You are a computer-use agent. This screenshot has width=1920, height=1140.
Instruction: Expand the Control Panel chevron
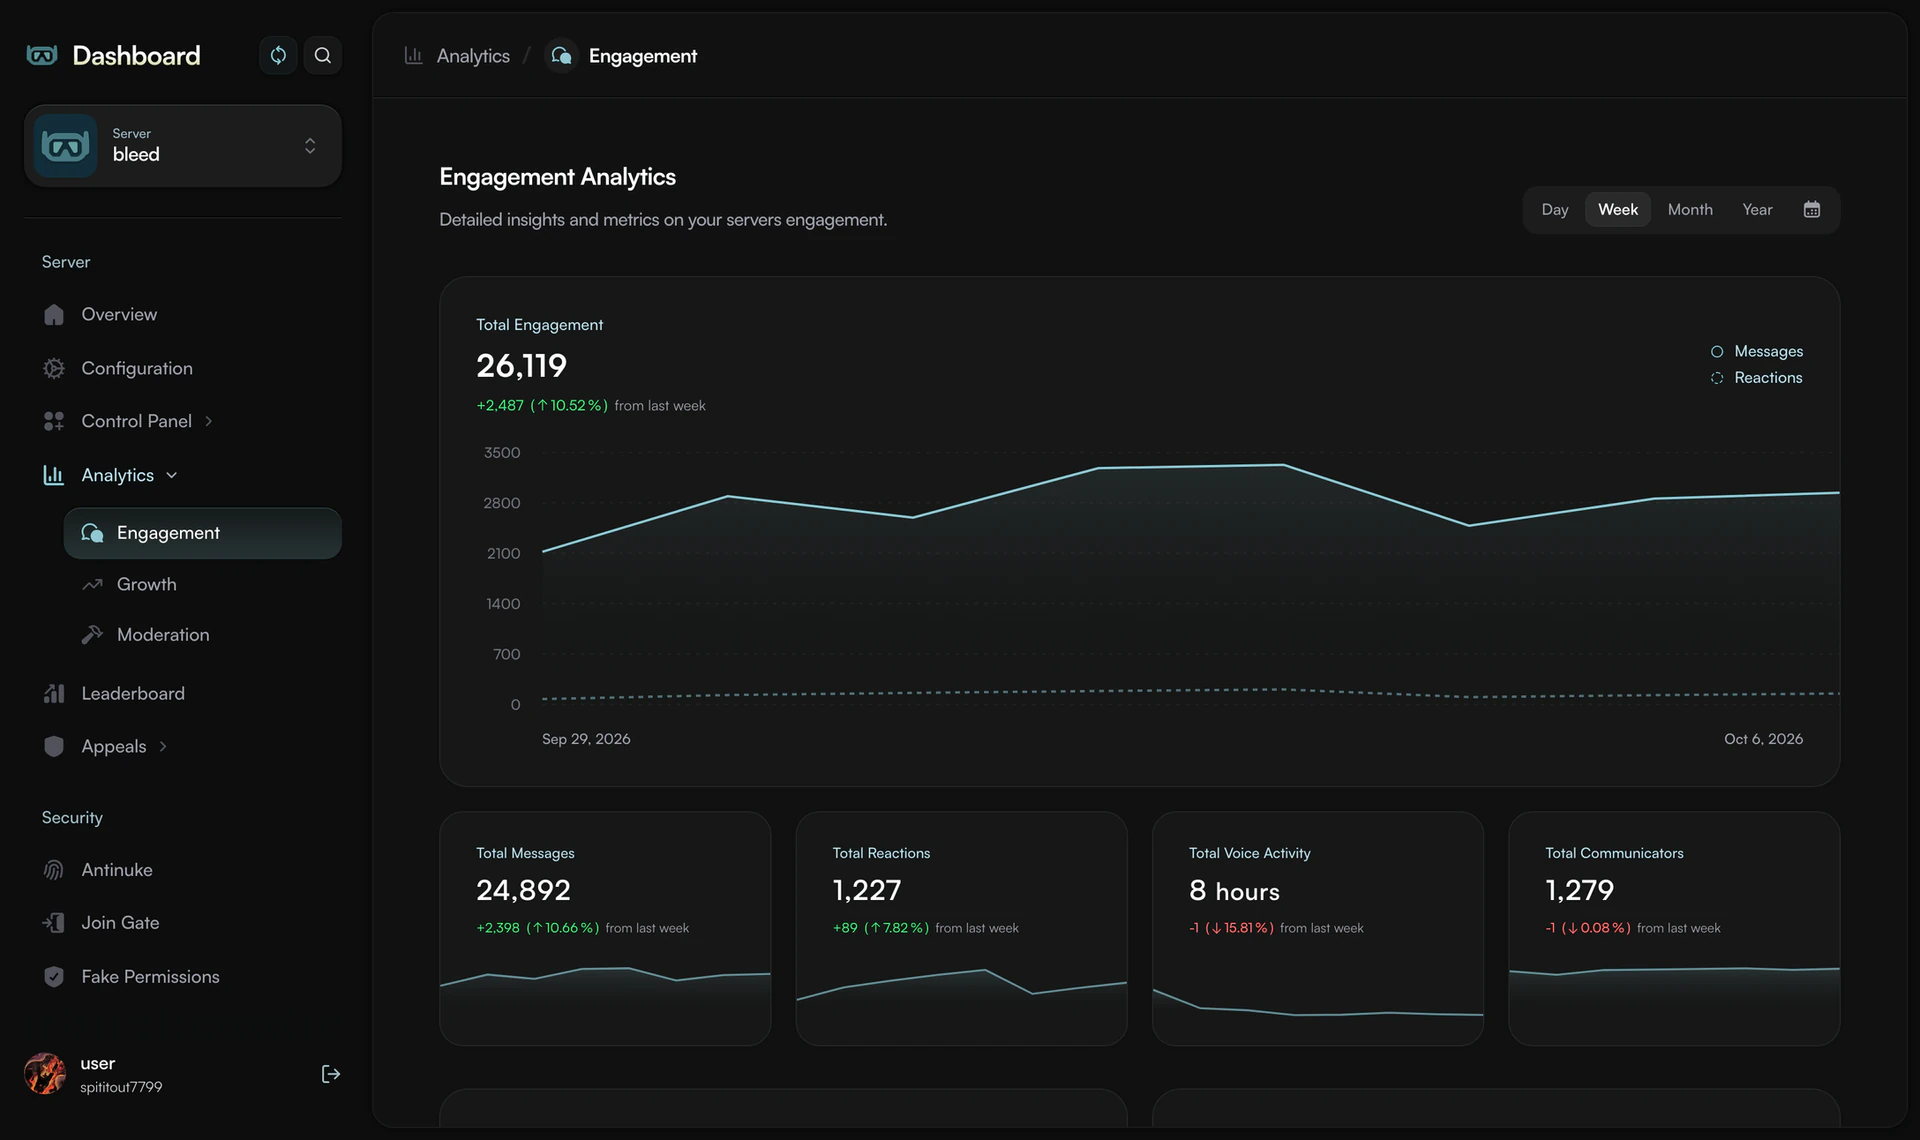[209, 421]
